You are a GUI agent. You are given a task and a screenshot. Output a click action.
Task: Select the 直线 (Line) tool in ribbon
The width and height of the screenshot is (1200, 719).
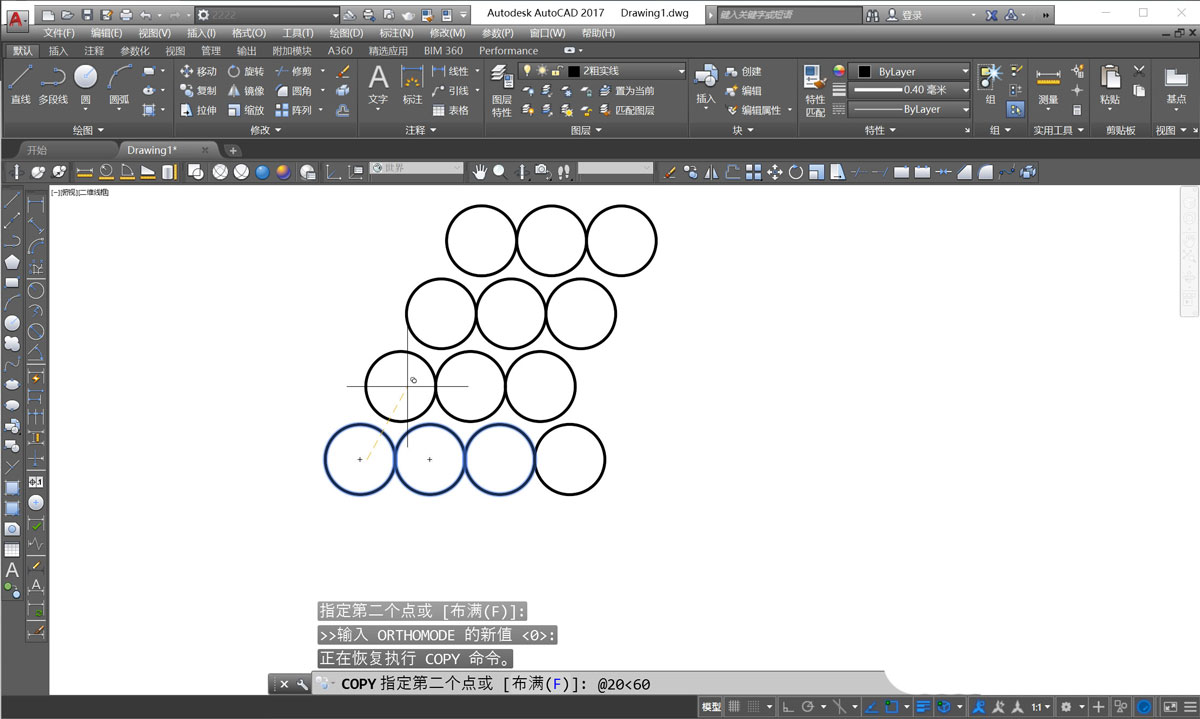click(x=20, y=84)
